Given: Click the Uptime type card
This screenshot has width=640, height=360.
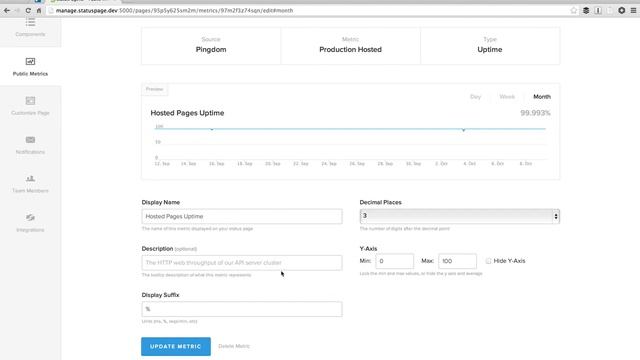Looking at the screenshot, I should 490,46.
